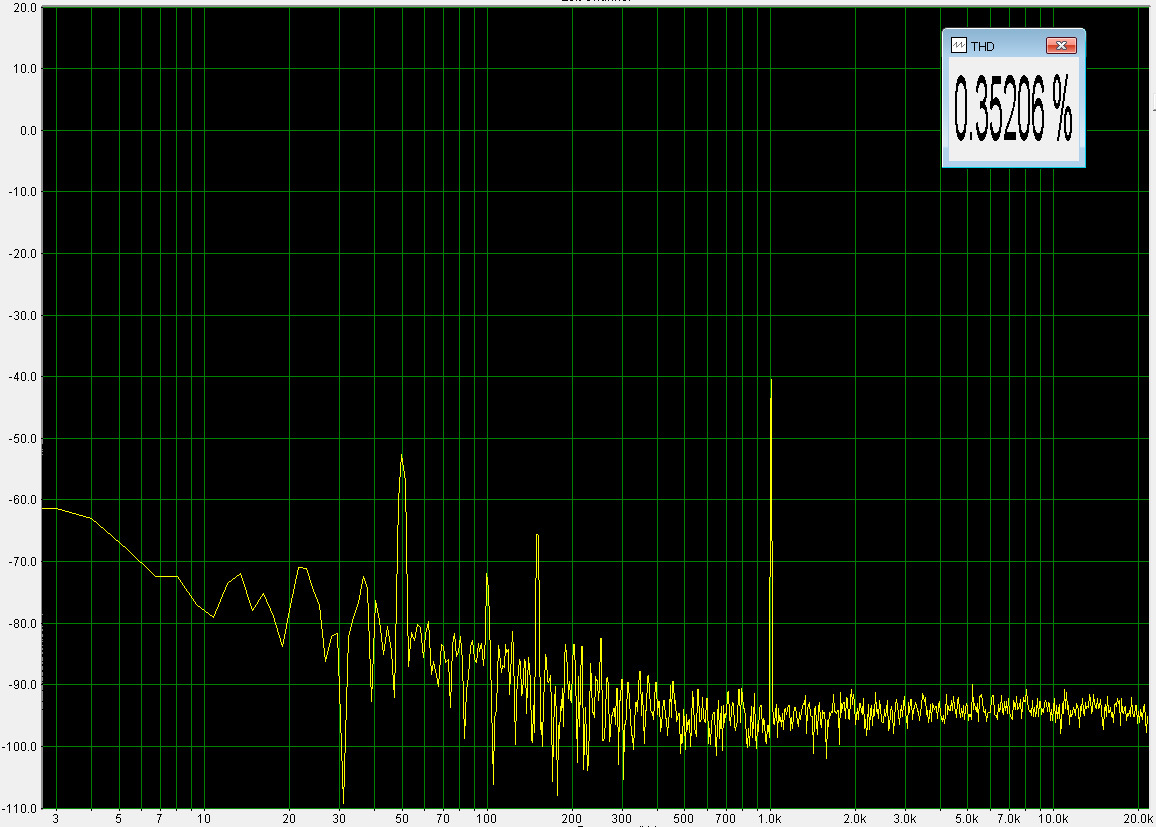This screenshot has height=827, width=1156.
Task: Click the -40.0 dB axis label
Action: click(23, 377)
